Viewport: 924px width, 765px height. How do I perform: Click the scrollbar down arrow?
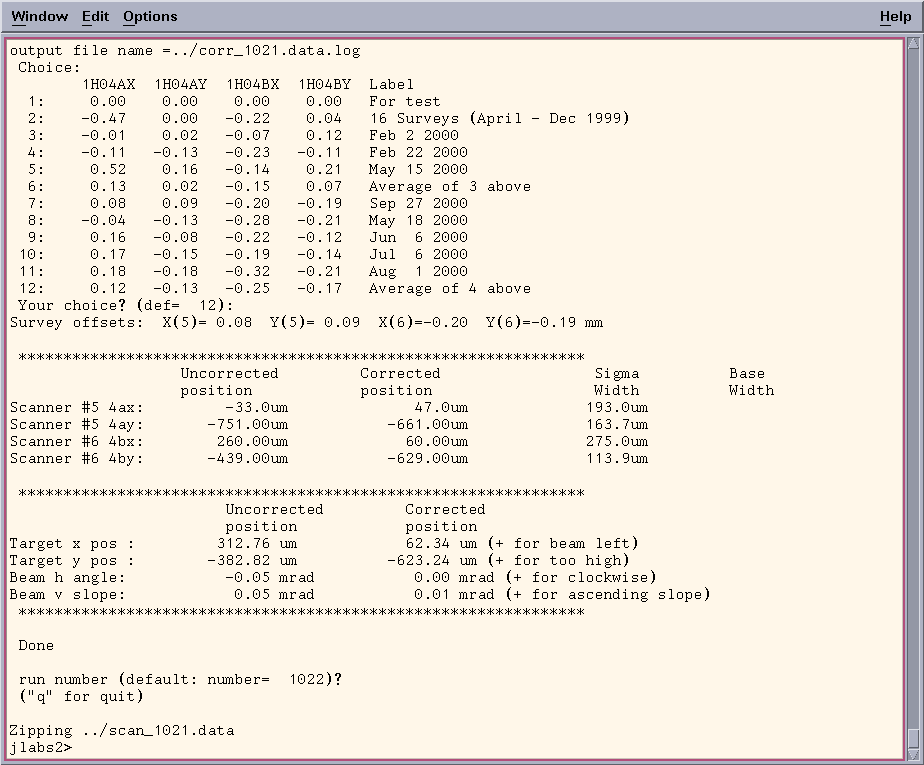click(x=913, y=753)
